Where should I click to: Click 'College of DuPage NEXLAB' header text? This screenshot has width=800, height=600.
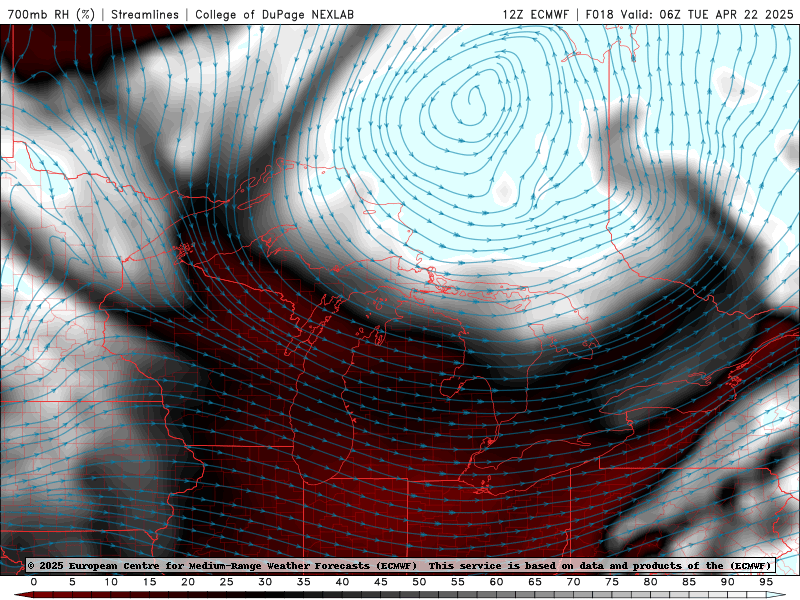tap(274, 14)
